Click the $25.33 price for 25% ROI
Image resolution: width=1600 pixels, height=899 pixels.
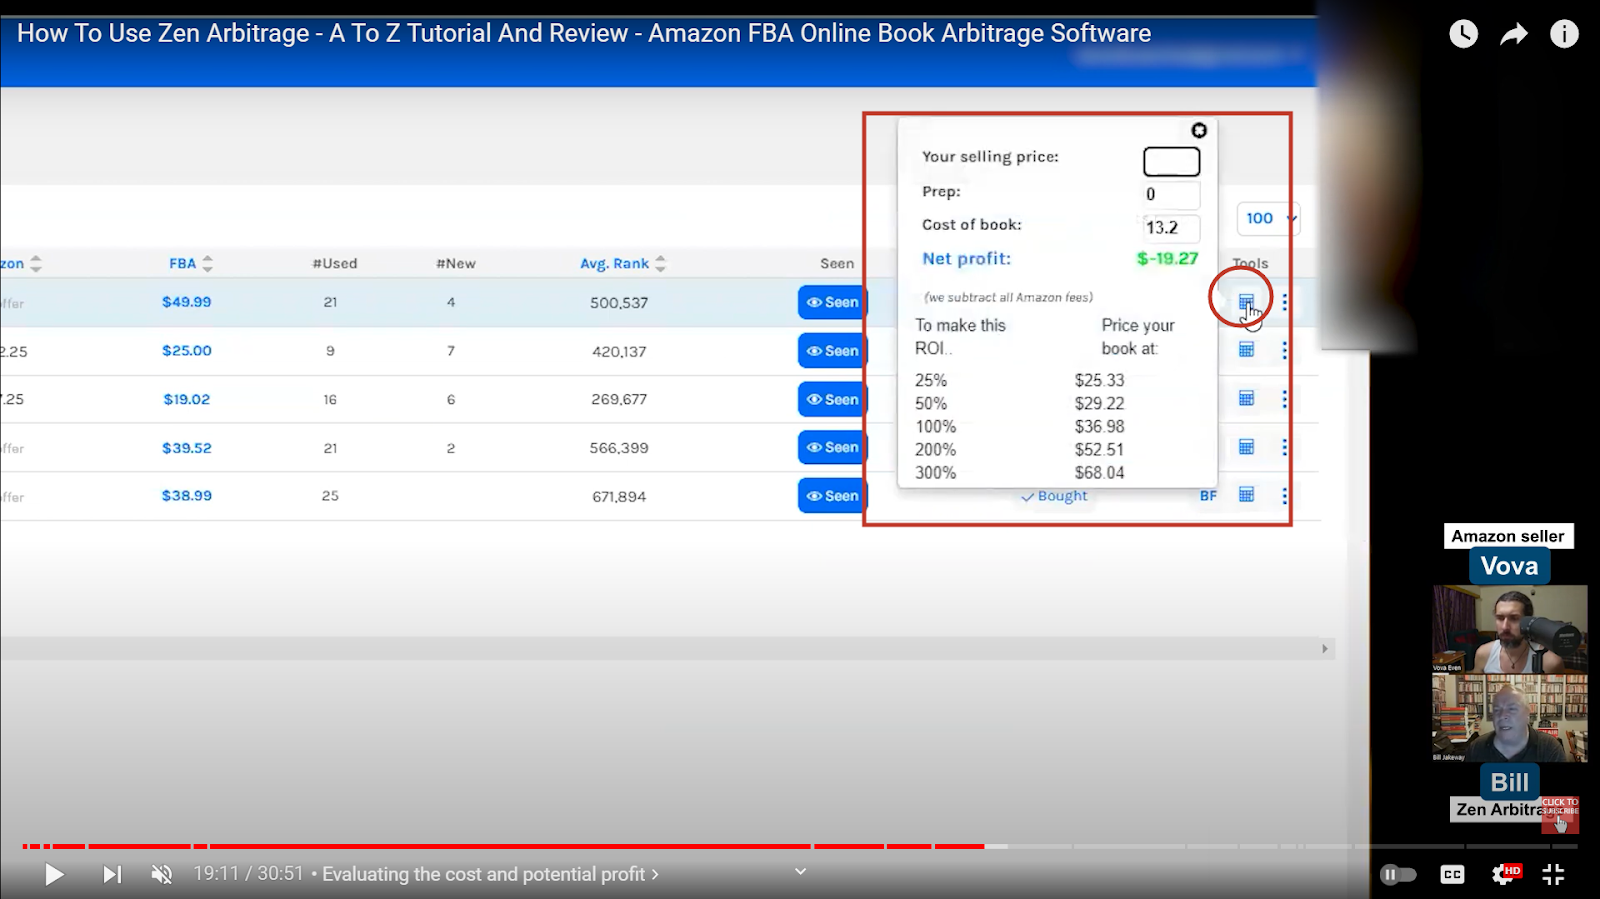pos(1099,380)
